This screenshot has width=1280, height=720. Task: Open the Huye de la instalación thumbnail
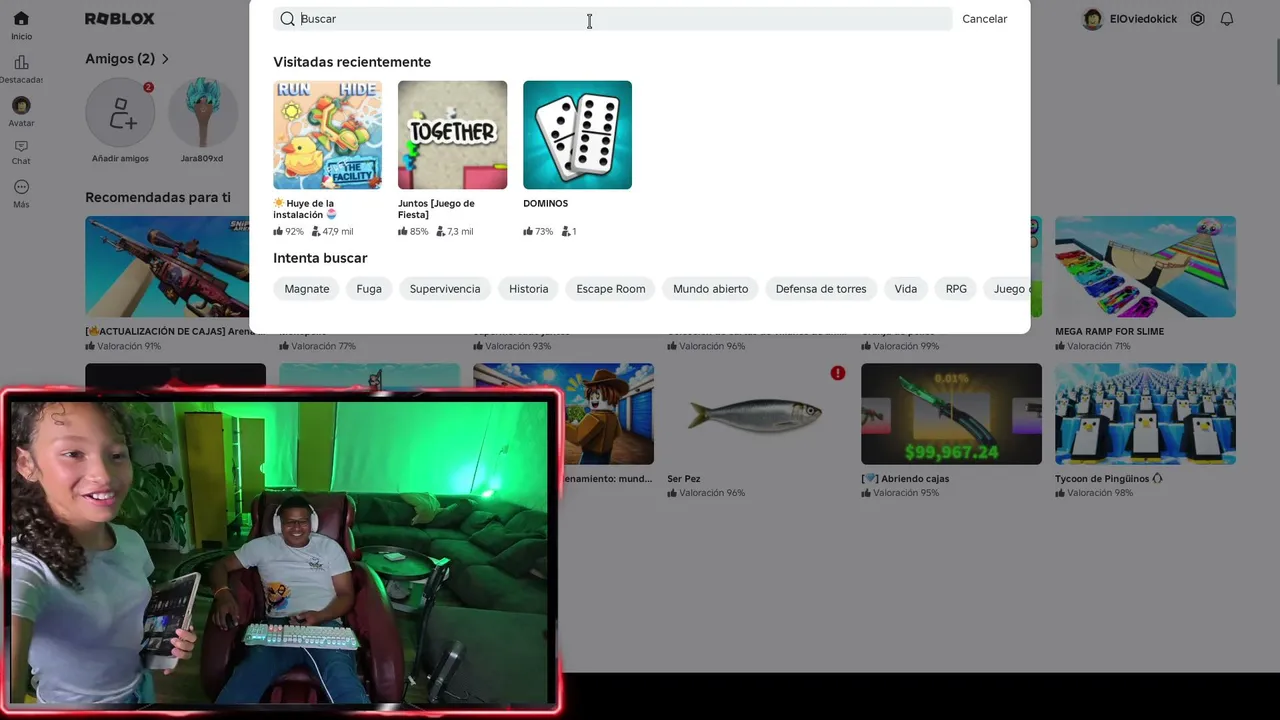tap(327, 135)
